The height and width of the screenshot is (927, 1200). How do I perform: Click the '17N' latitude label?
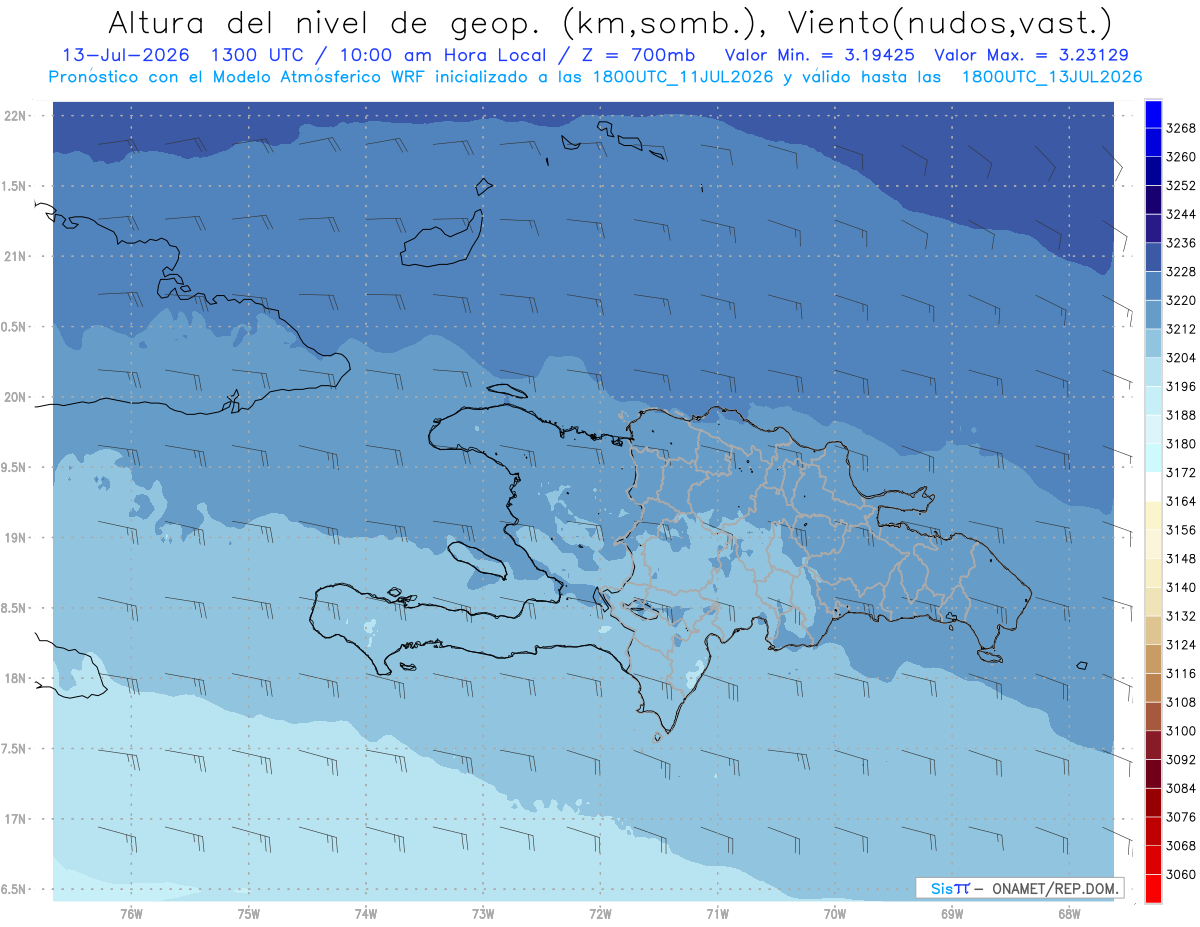(15, 819)
